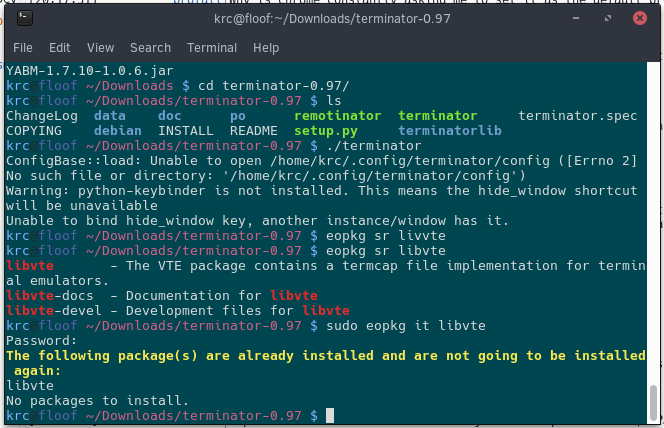Click the terminal icon in title bar
664x428 pixels.
(25, 18)
